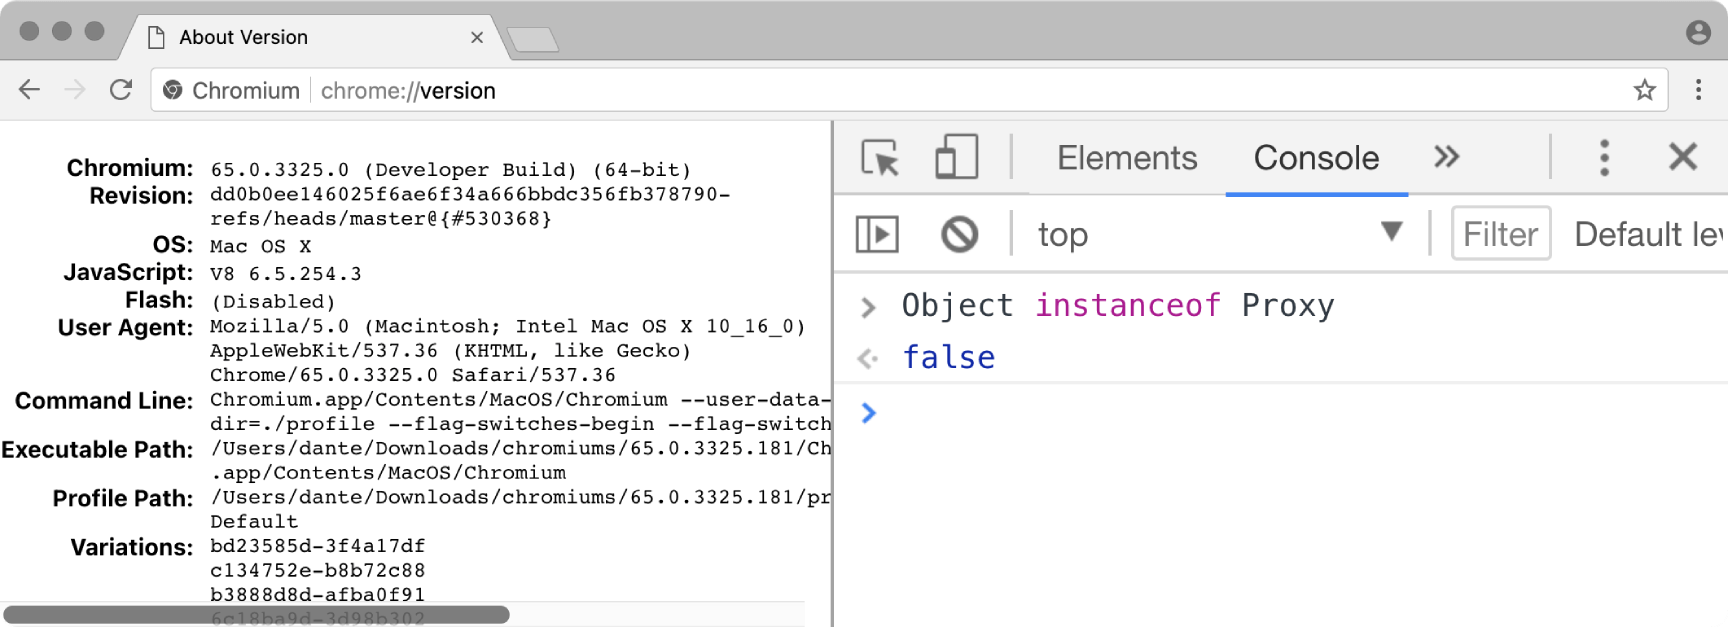Viewport: 1728px width, 627px height.
Task: Clear the console with the ban icon
Action: [959, 235]
